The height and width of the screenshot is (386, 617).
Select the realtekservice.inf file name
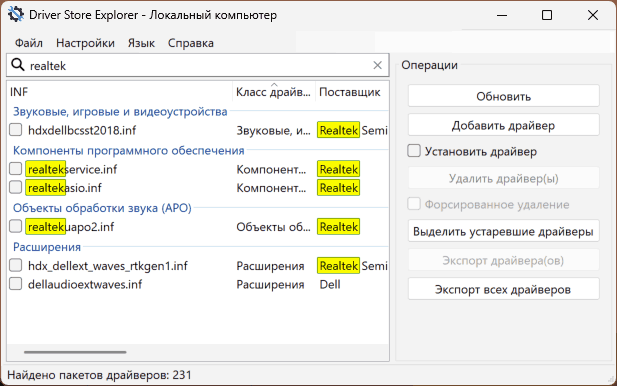(72, 169)
